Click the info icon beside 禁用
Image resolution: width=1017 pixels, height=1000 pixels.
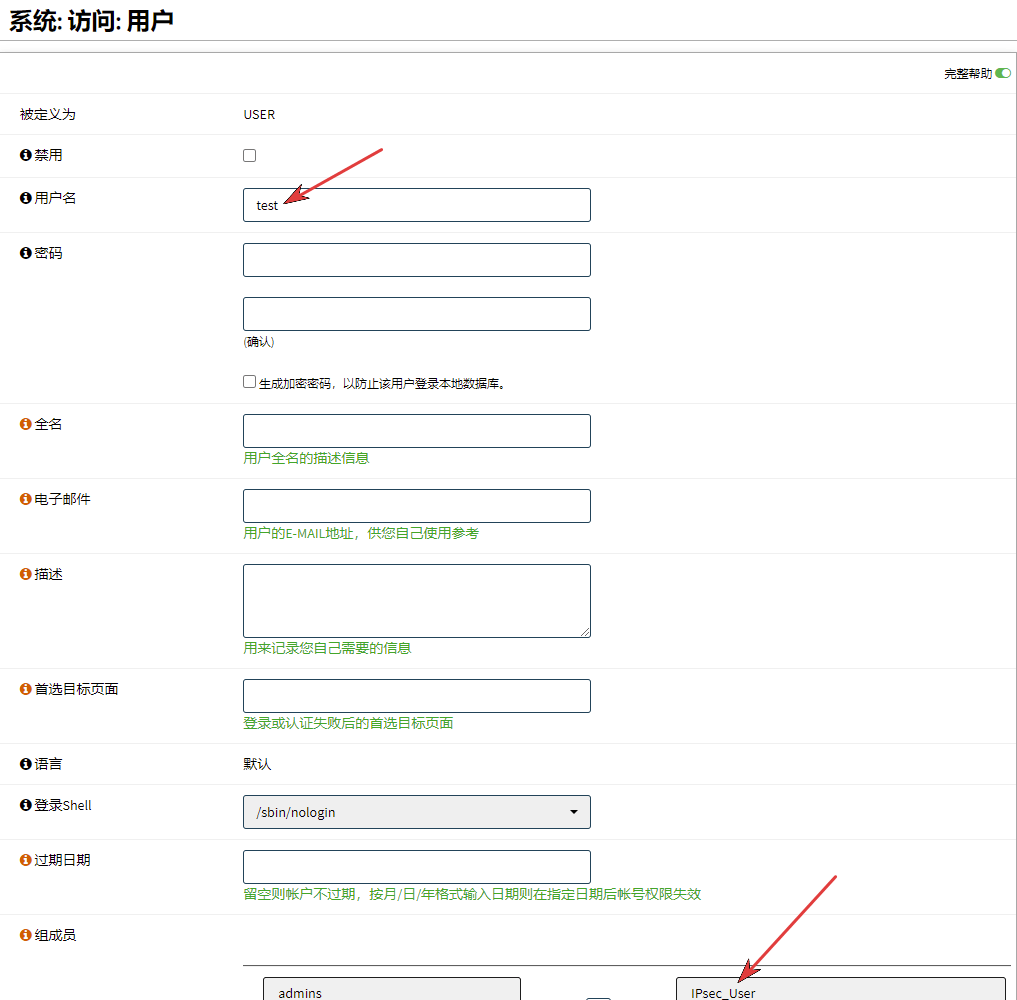pos(26,155)
